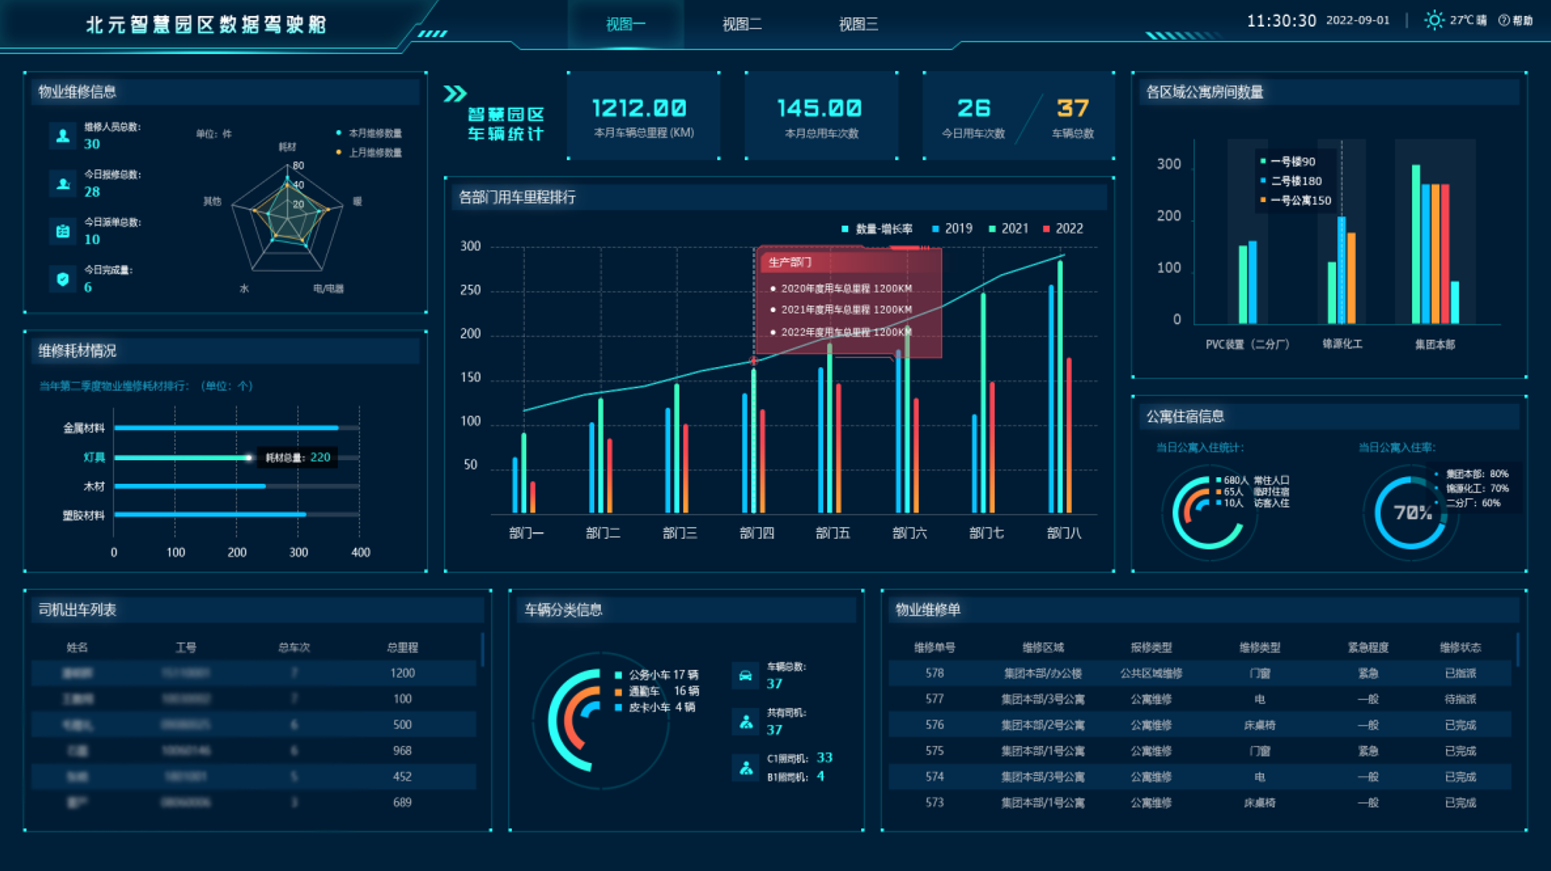Select the 视图一 tab
The image size is (1551, 871).
click(626, 24)
